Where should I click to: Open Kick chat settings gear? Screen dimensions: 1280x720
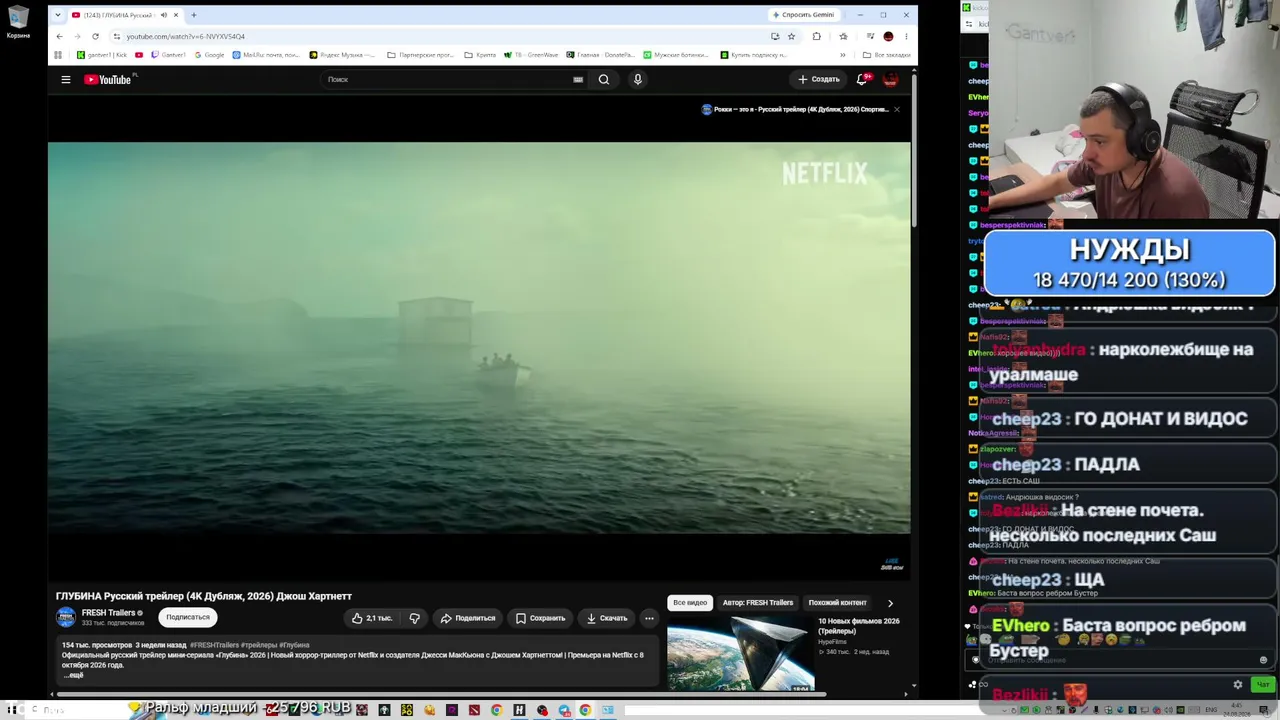(x=1238, y=685)
